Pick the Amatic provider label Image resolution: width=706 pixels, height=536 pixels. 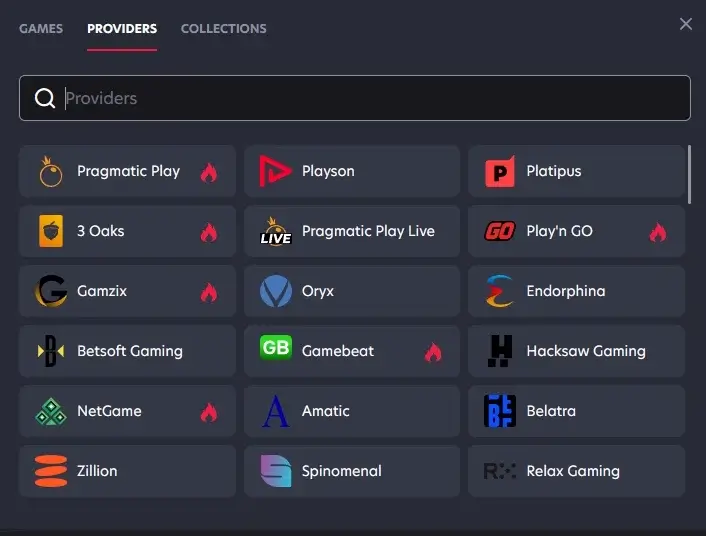pos(326,411)
